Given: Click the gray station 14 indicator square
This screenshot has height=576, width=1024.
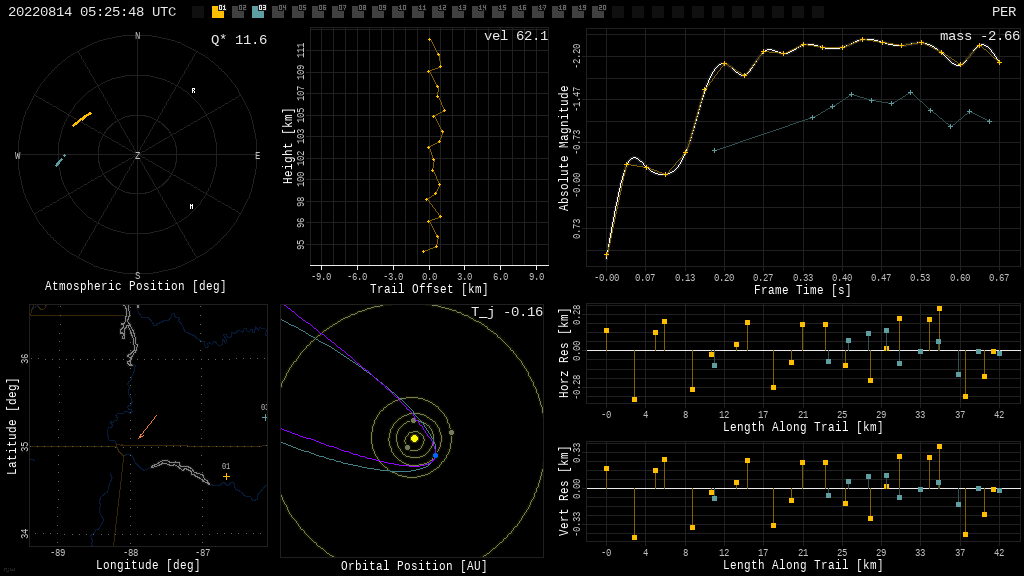Looking at the screenshot, I should 478,12.
